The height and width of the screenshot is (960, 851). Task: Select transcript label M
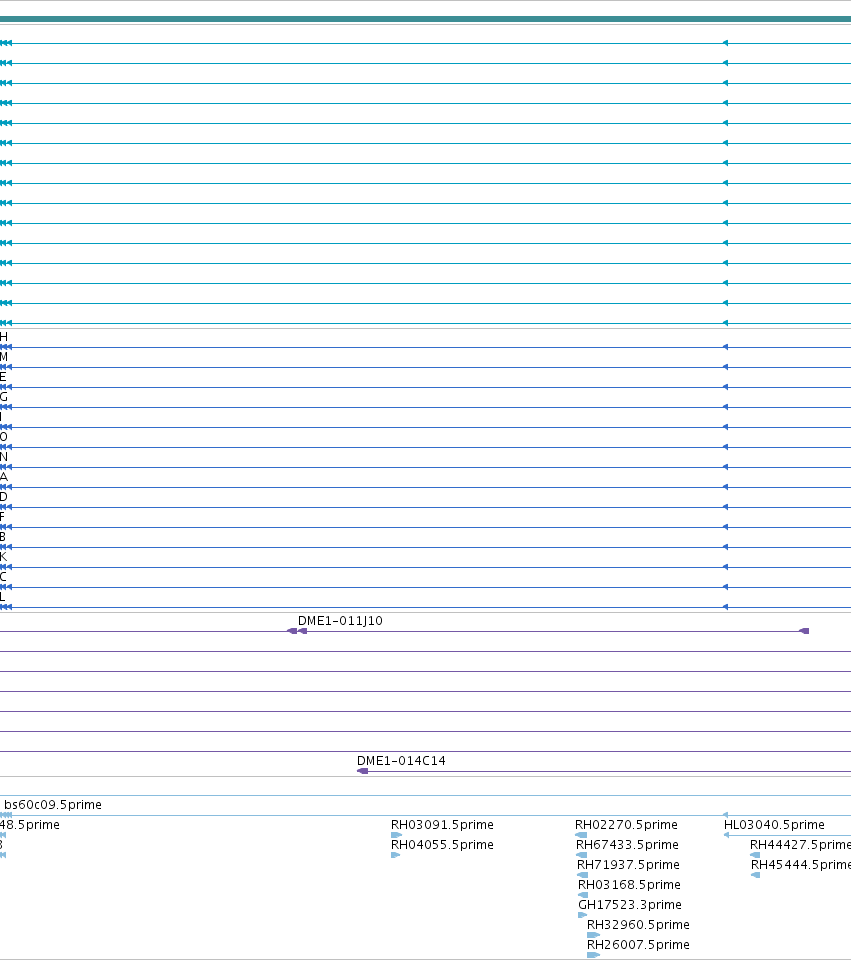pyautogui.click(x=4, y=357)
